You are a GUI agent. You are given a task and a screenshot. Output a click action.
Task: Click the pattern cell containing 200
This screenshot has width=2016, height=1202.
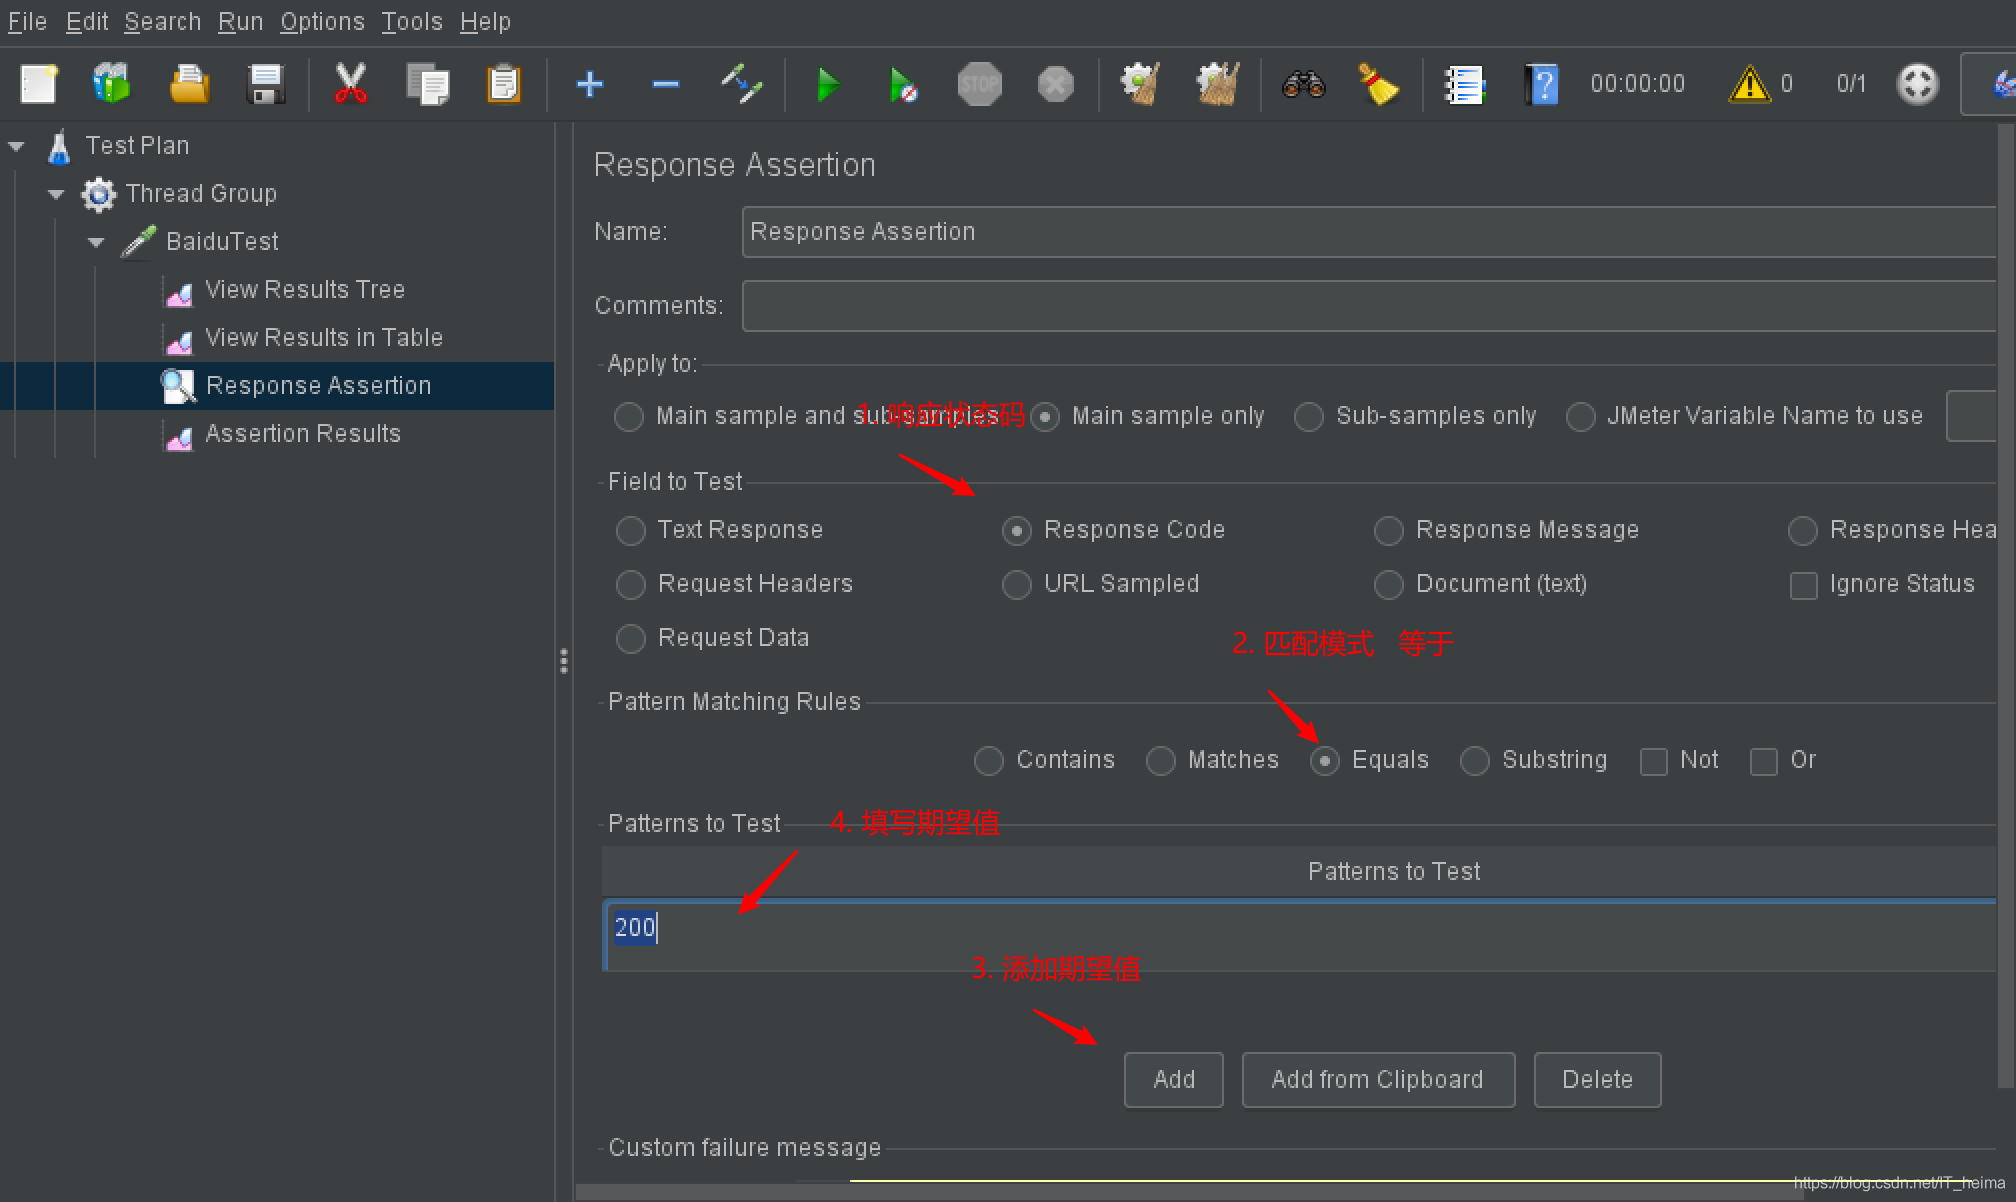1300,936
